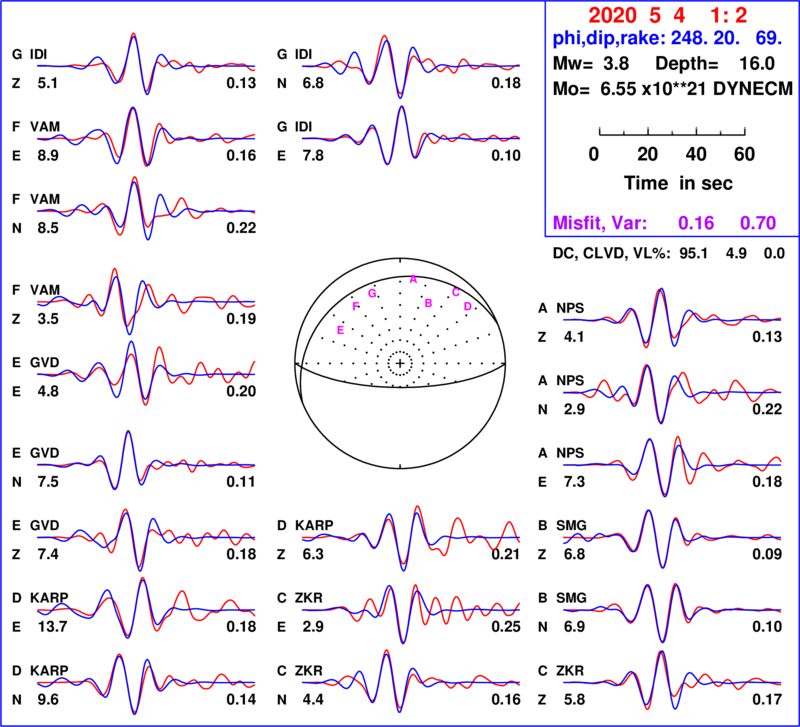Click amplitude value "4.1" on NPS Z trace
Screen dimensions: 800x727
[x=574, y=337]
